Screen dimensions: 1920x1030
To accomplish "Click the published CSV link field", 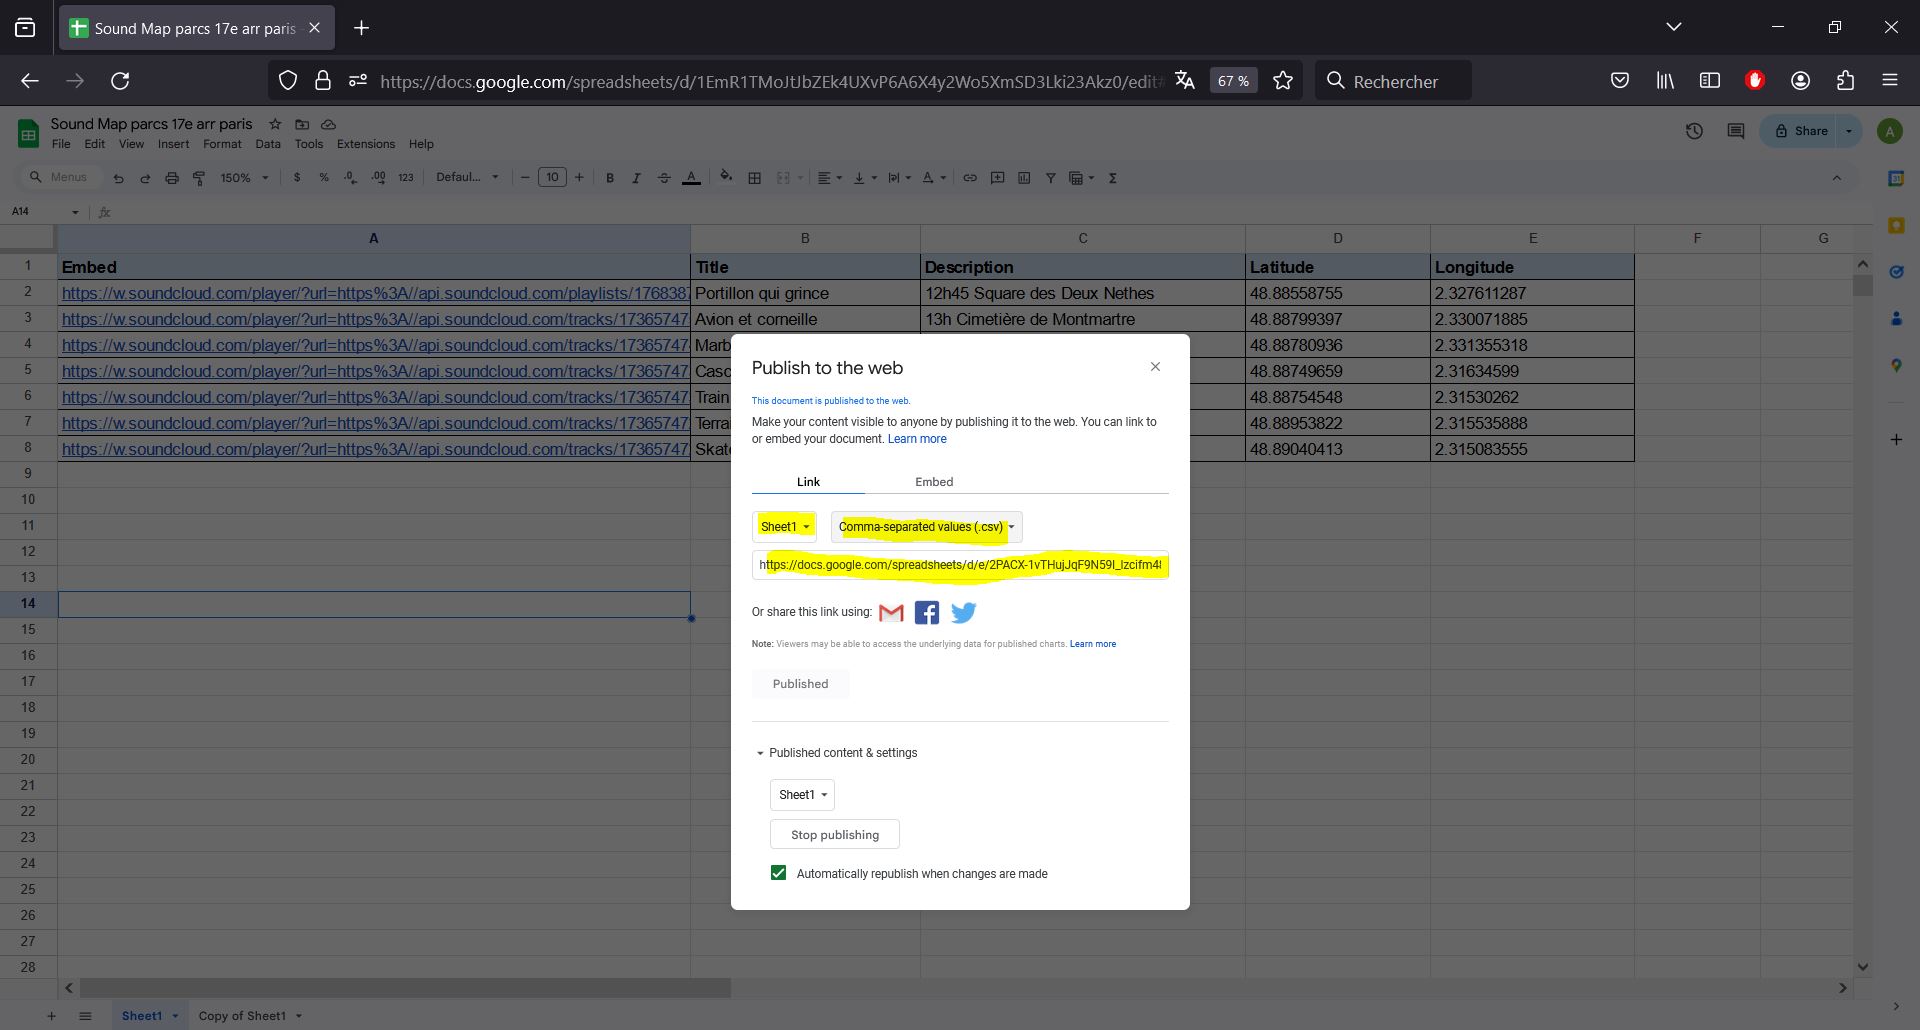I will [960, 565].
